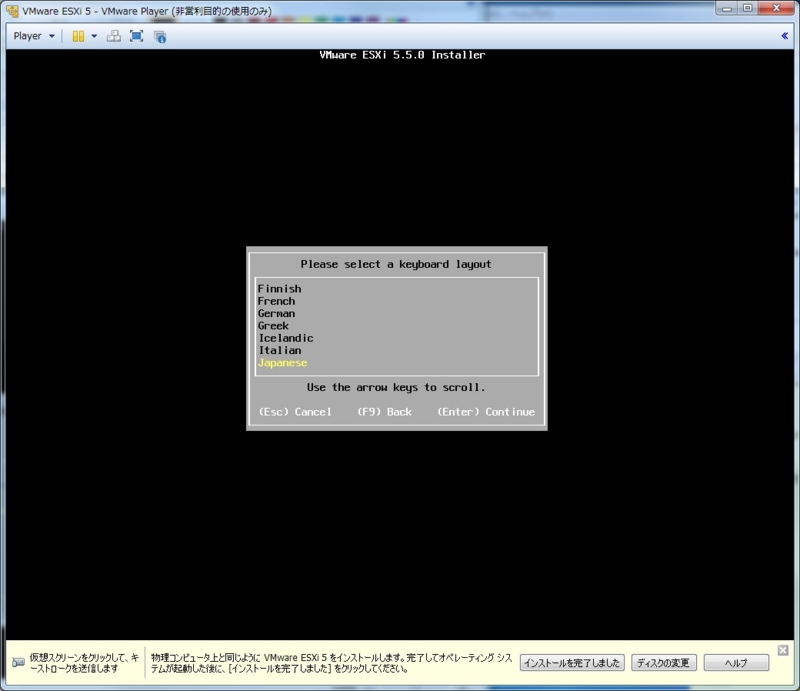Minimize the VMware Player window
Screen dimensions: 800x691
click(727, 8)
